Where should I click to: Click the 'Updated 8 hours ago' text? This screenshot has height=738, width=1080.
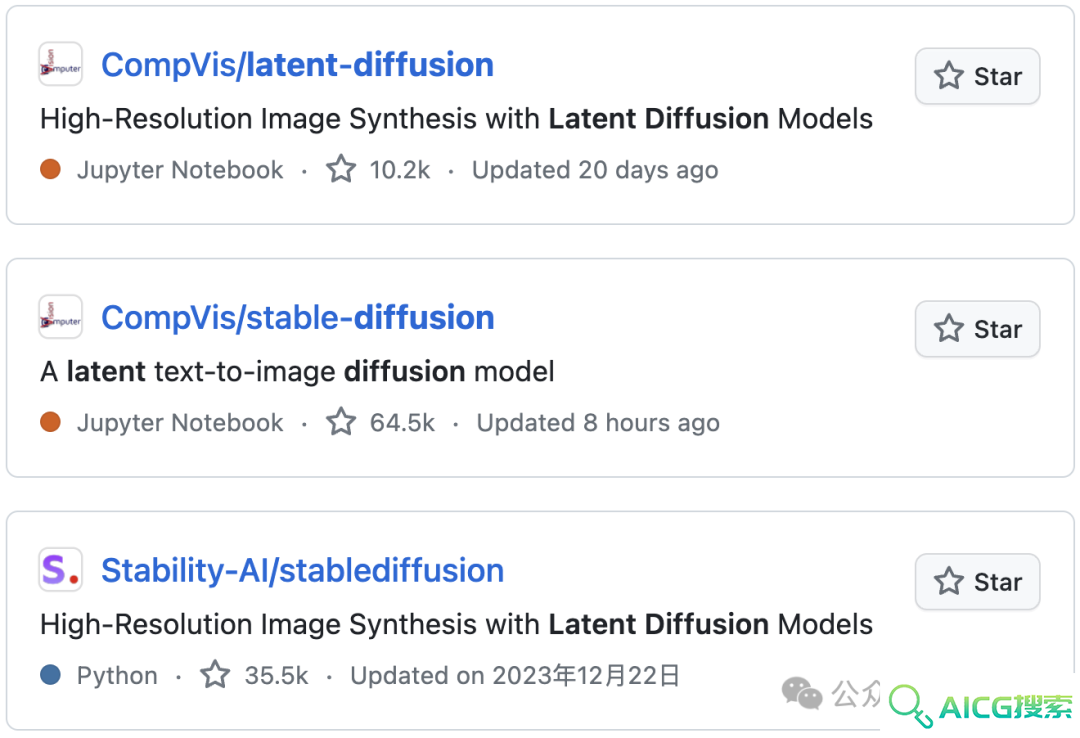click(598, 422)
